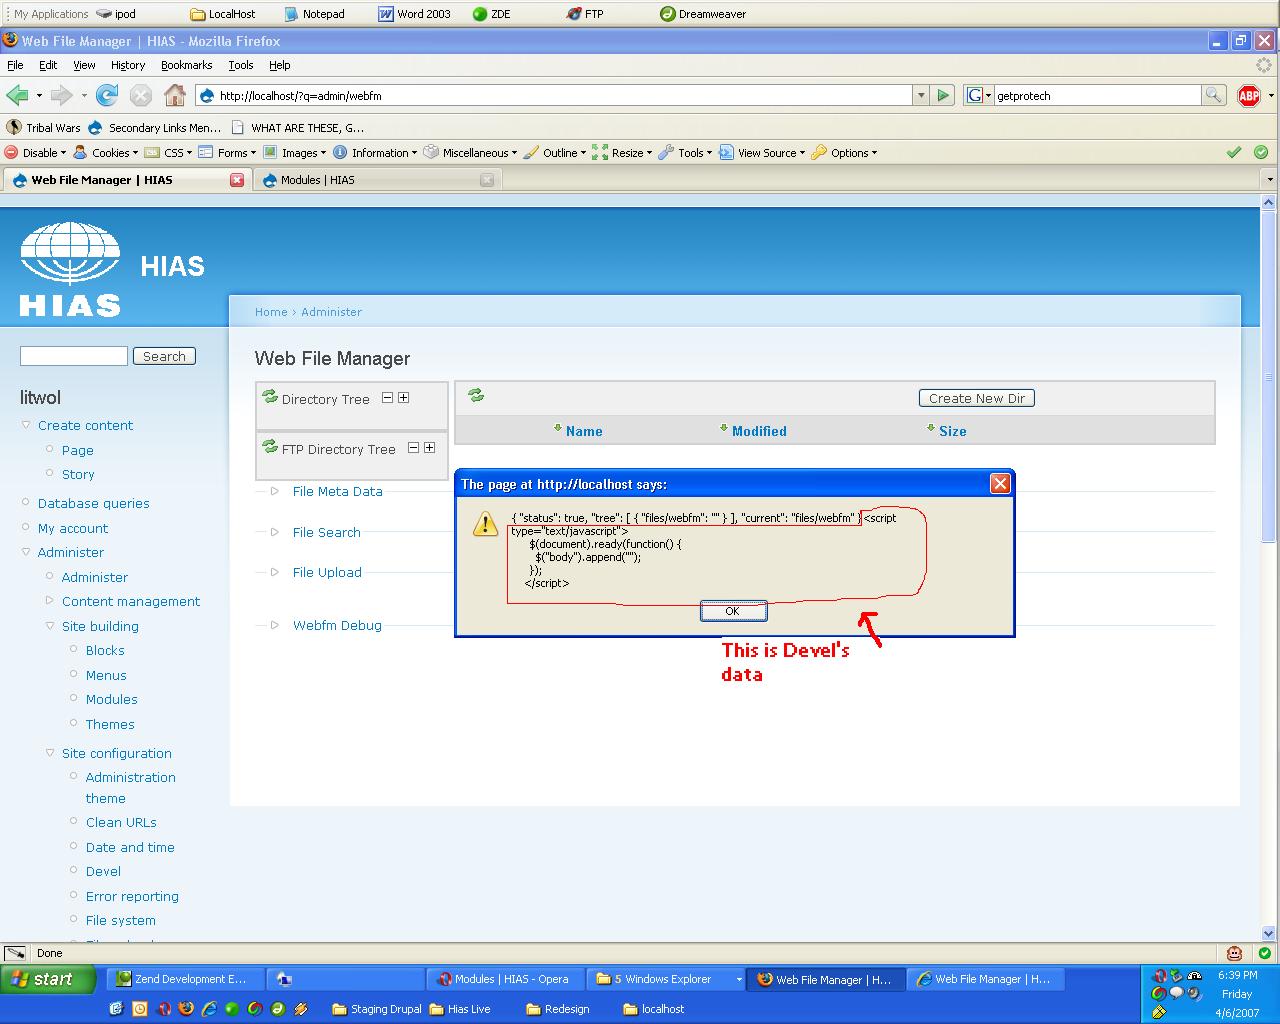This screenshot has width=1280, height=1024.
Task: Open the View Source toolbar menu
Action: [761, 153]
